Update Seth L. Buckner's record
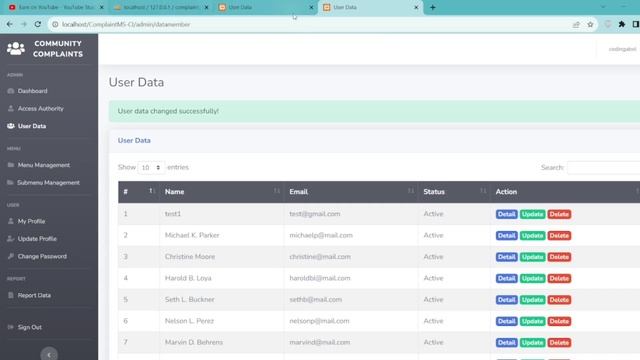 [x=532, y=300]
